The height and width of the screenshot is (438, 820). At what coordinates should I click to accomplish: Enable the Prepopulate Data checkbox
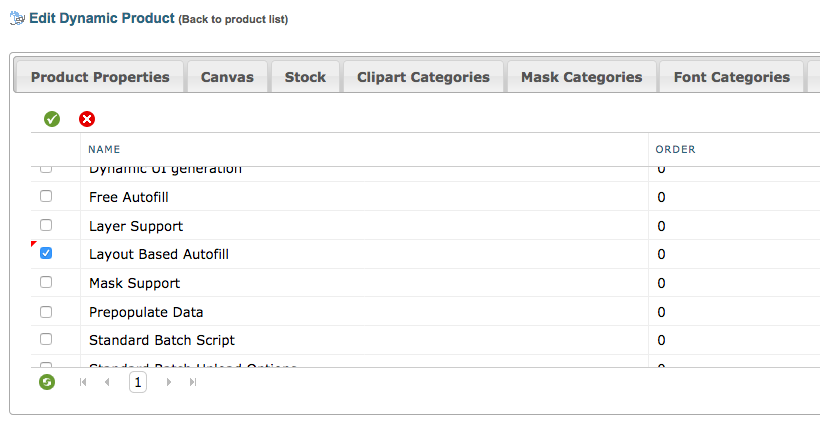(46, 311)
